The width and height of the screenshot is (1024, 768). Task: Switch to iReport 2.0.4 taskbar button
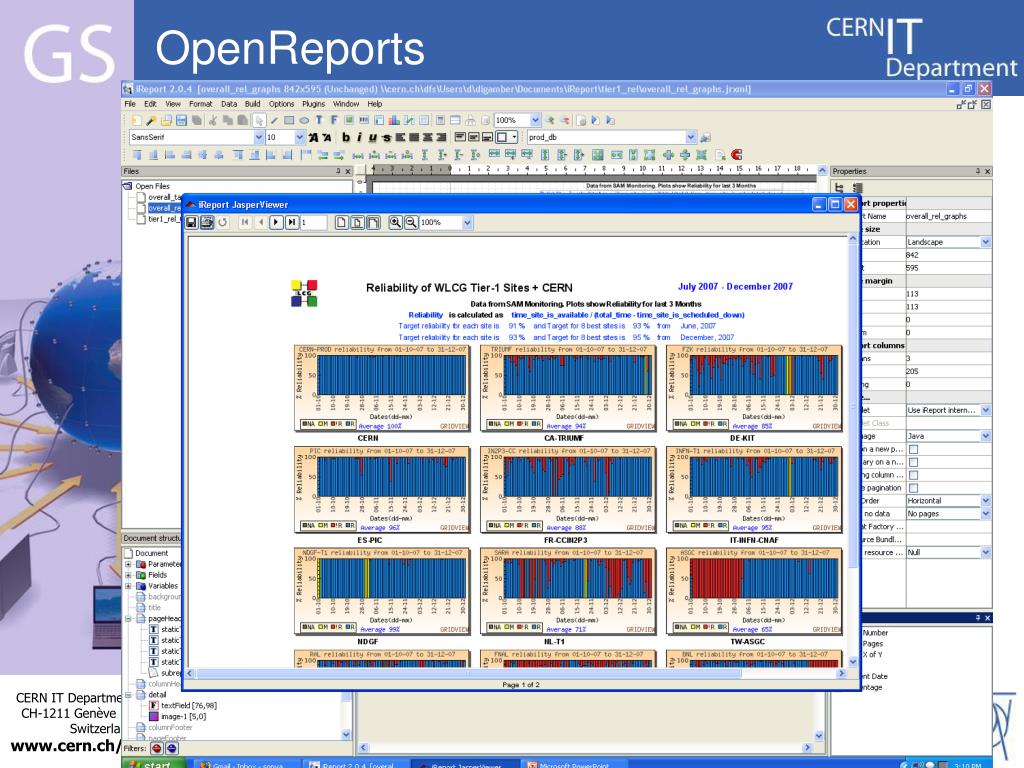pos(357,764)
